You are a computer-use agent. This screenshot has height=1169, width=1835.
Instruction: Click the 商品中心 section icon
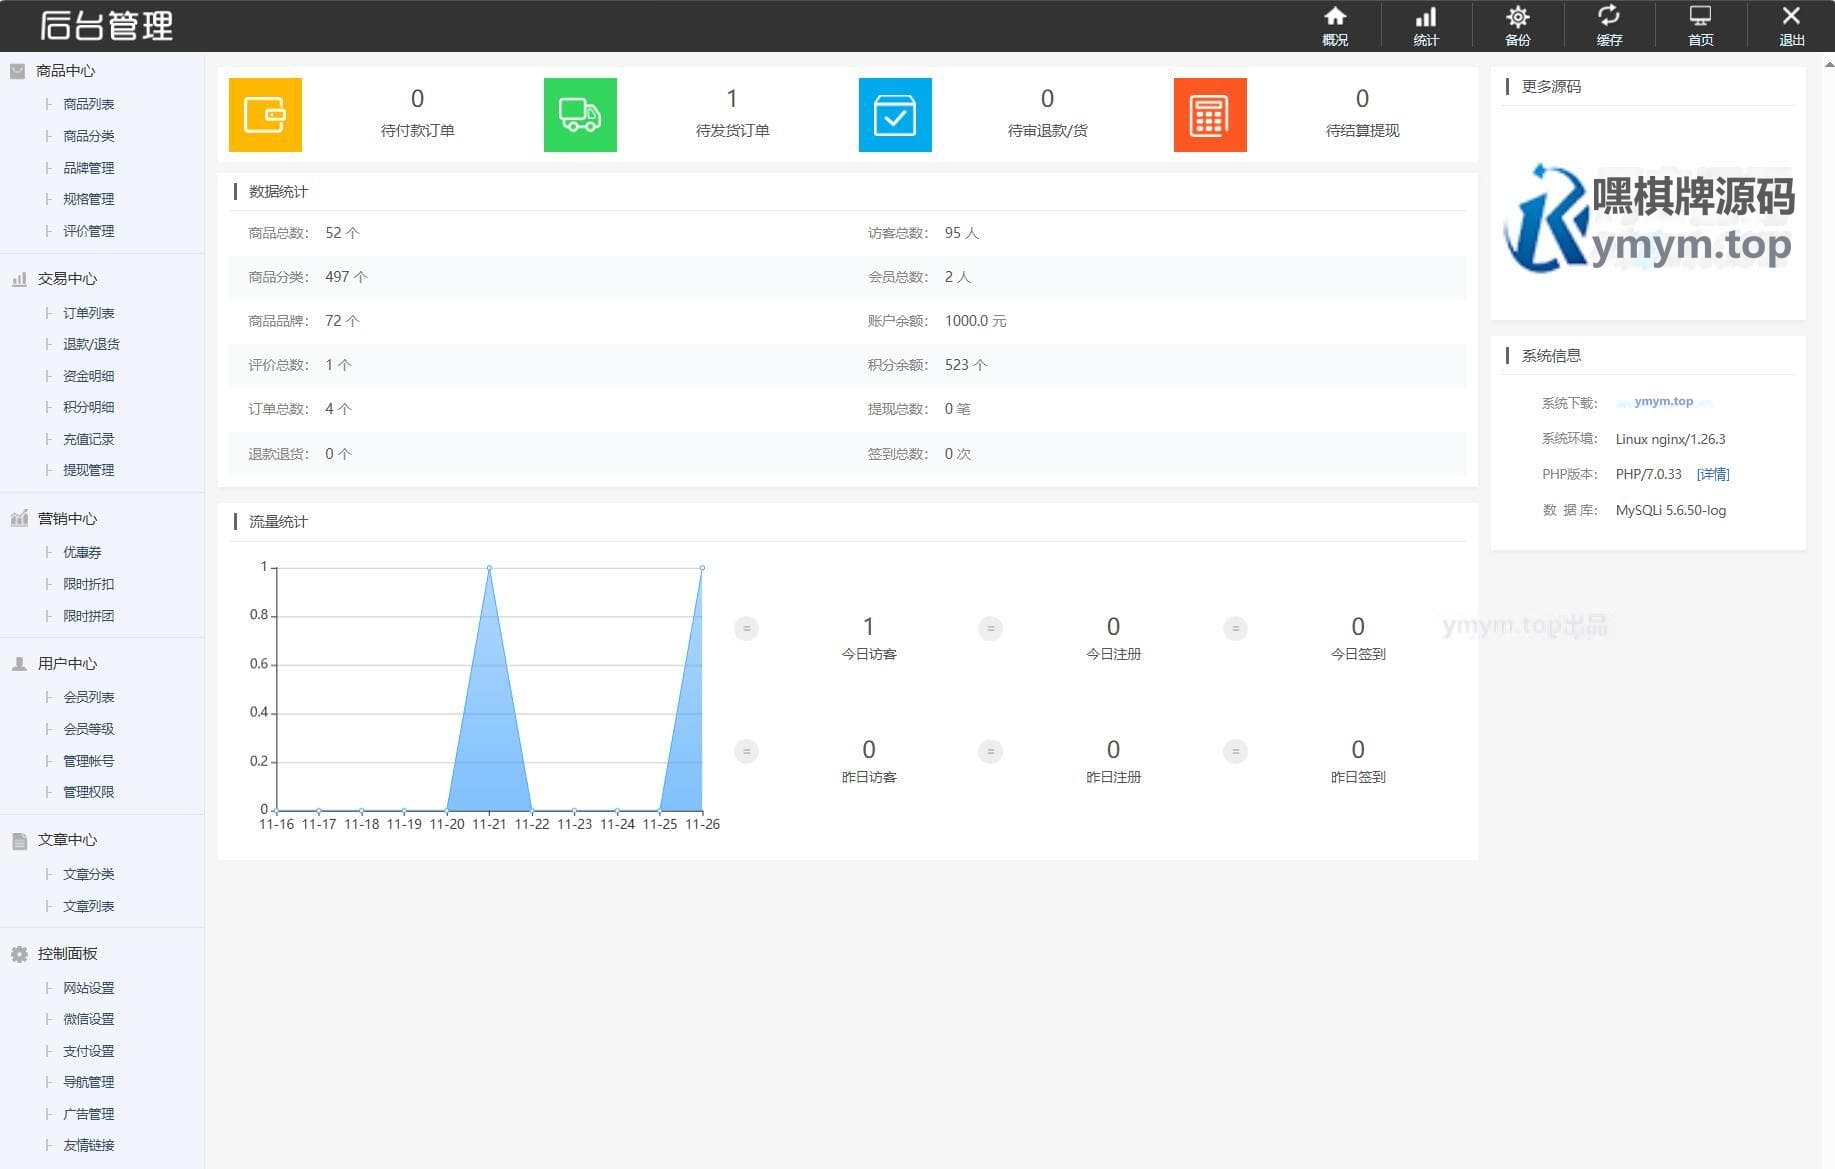(x=18, y=71)
